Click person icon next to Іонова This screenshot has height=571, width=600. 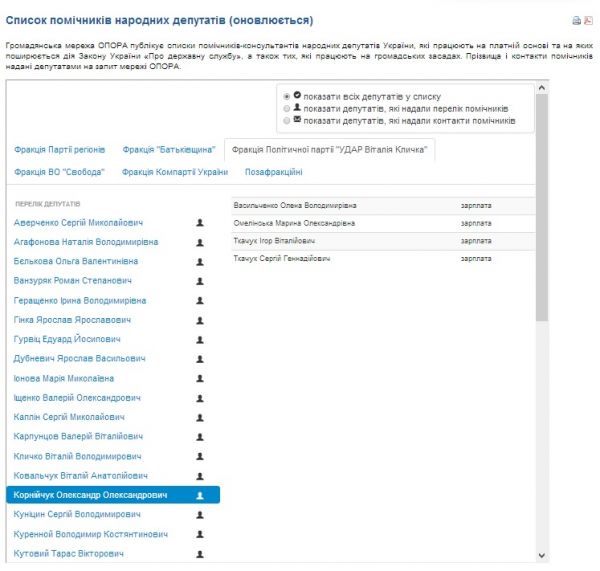click(x=200, y=378)
